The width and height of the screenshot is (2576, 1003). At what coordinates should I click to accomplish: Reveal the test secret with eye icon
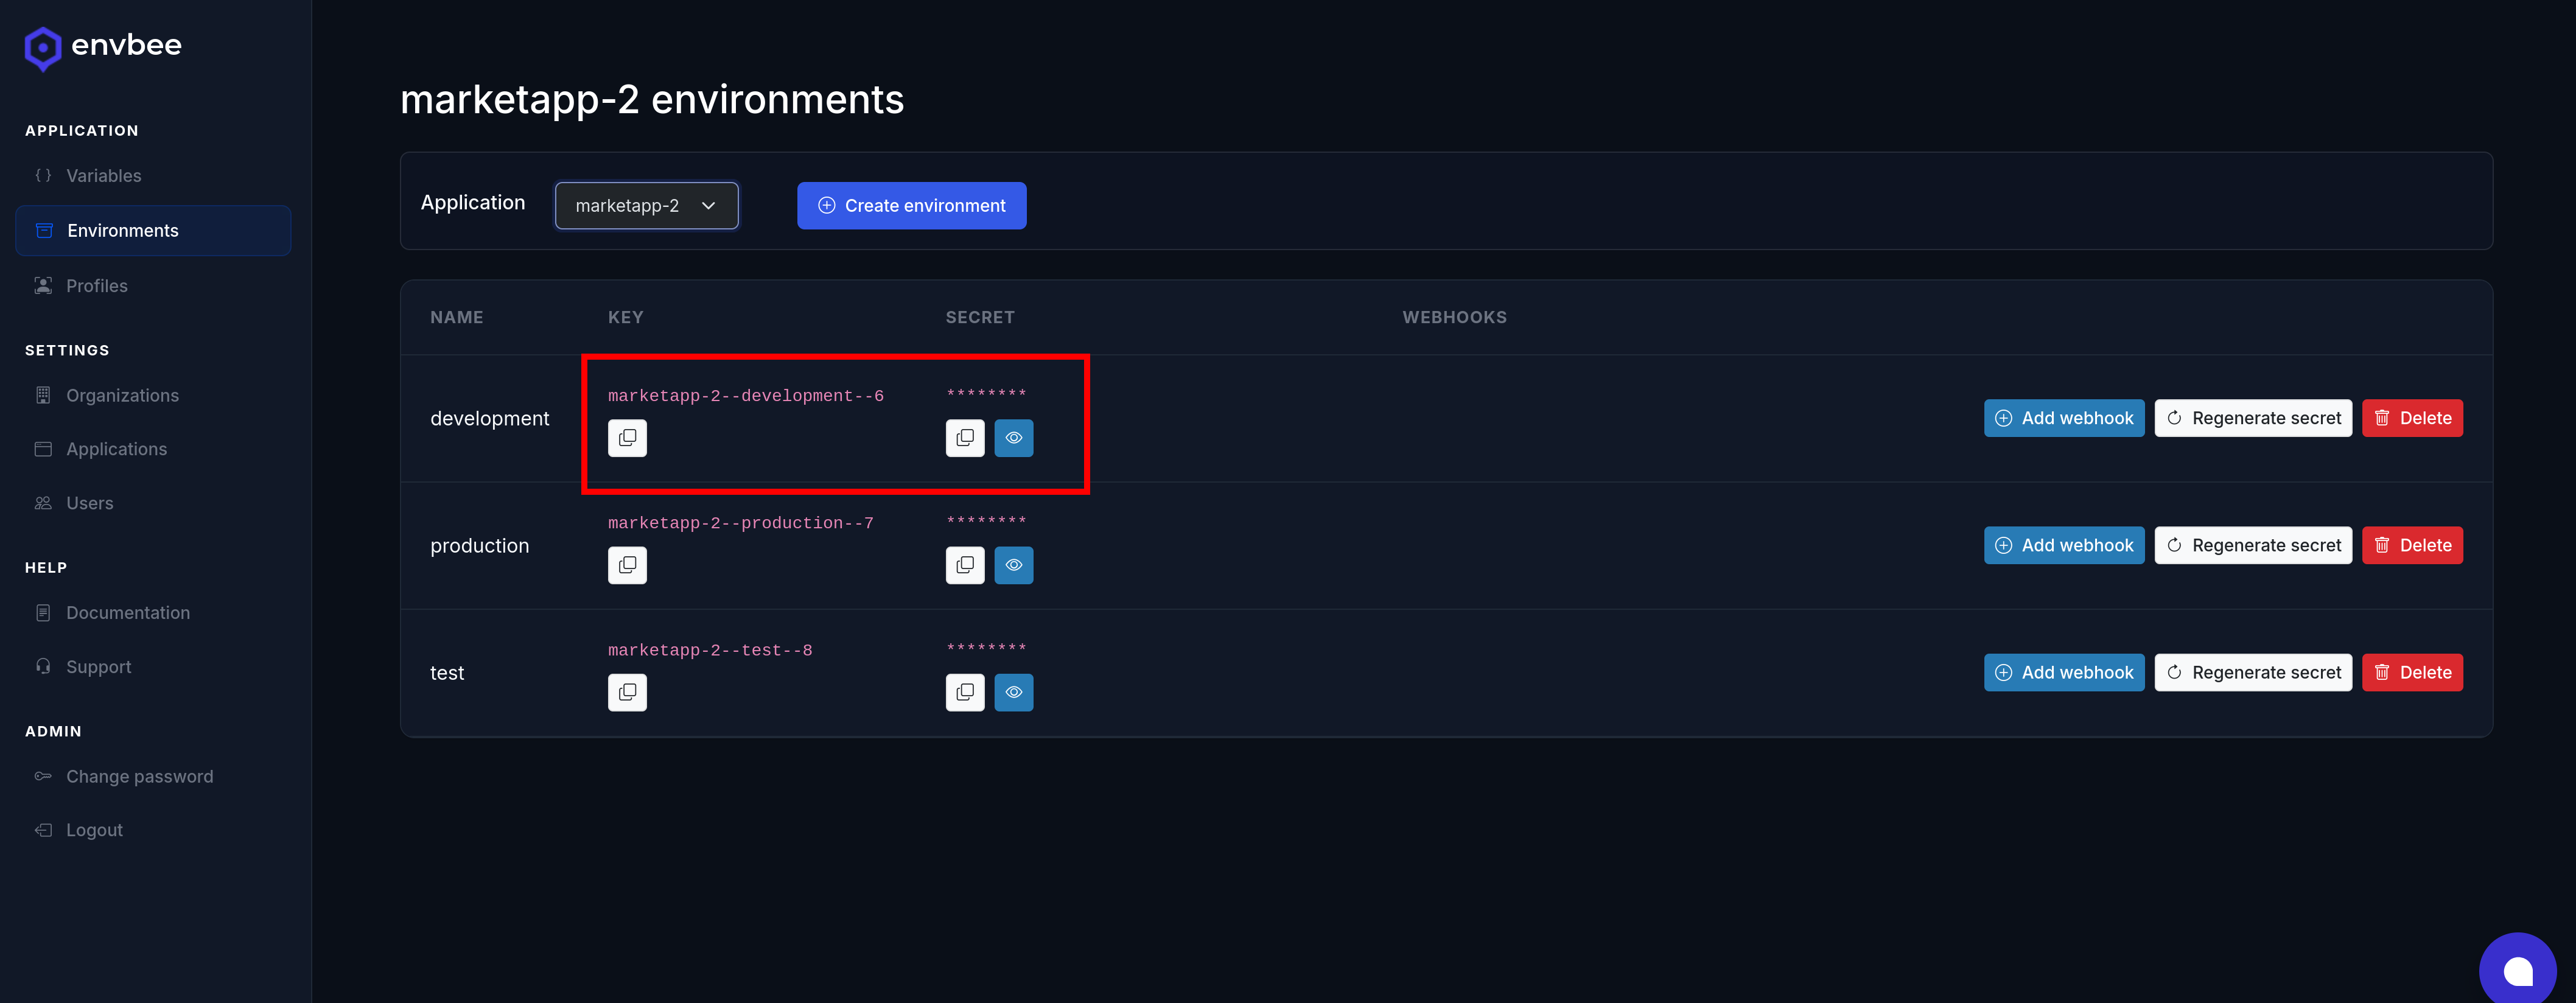(x=1014, y=692)
